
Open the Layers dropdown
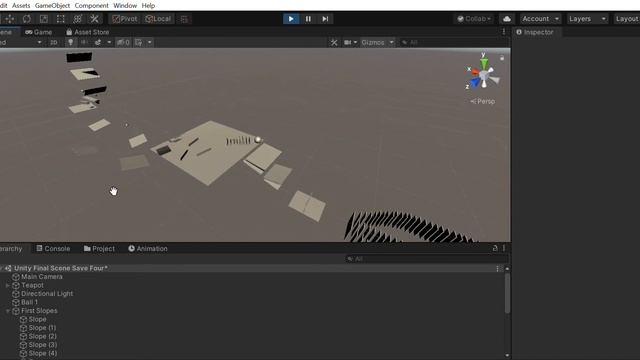tap(587, 19)
